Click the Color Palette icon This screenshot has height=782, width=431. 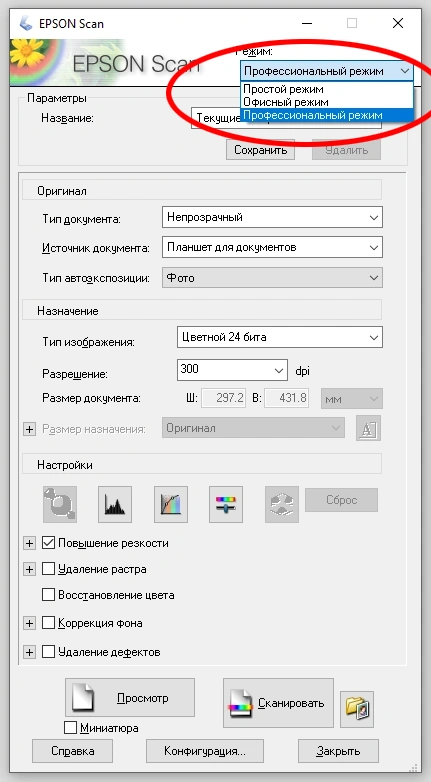(282, 504)
